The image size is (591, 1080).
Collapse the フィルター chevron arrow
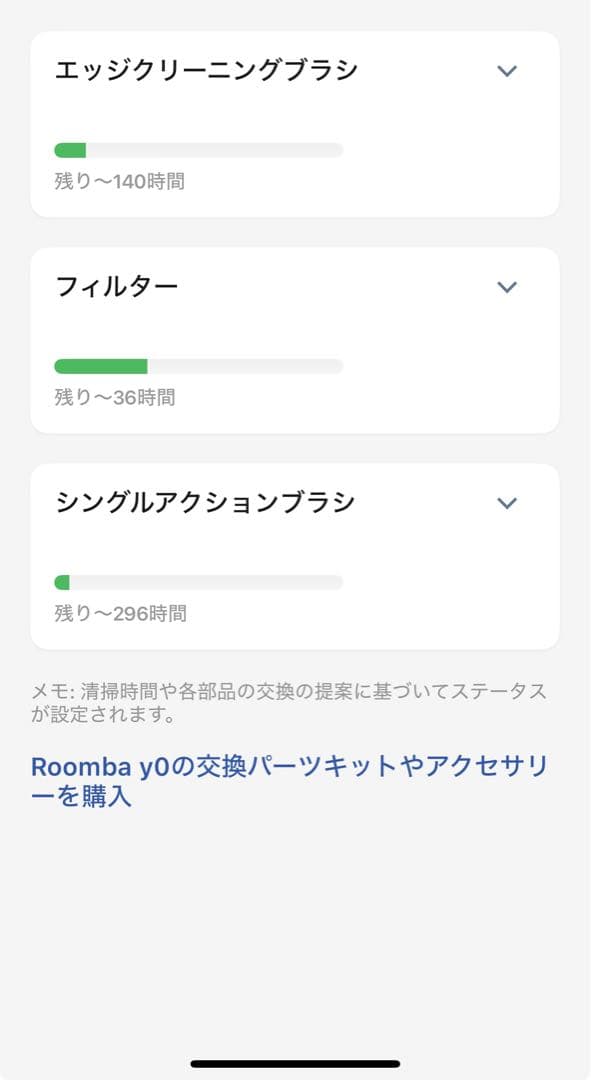507,287
